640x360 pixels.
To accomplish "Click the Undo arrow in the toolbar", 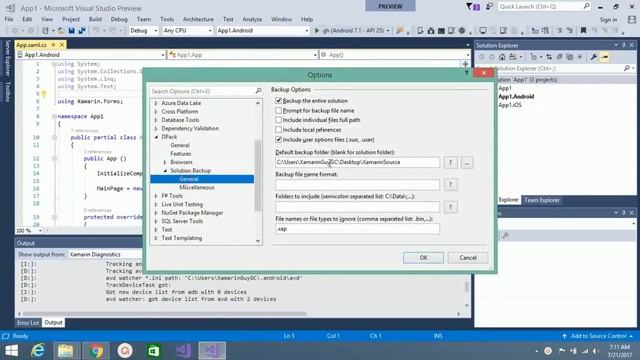I will pyautogui.click(x=96, y=31).
